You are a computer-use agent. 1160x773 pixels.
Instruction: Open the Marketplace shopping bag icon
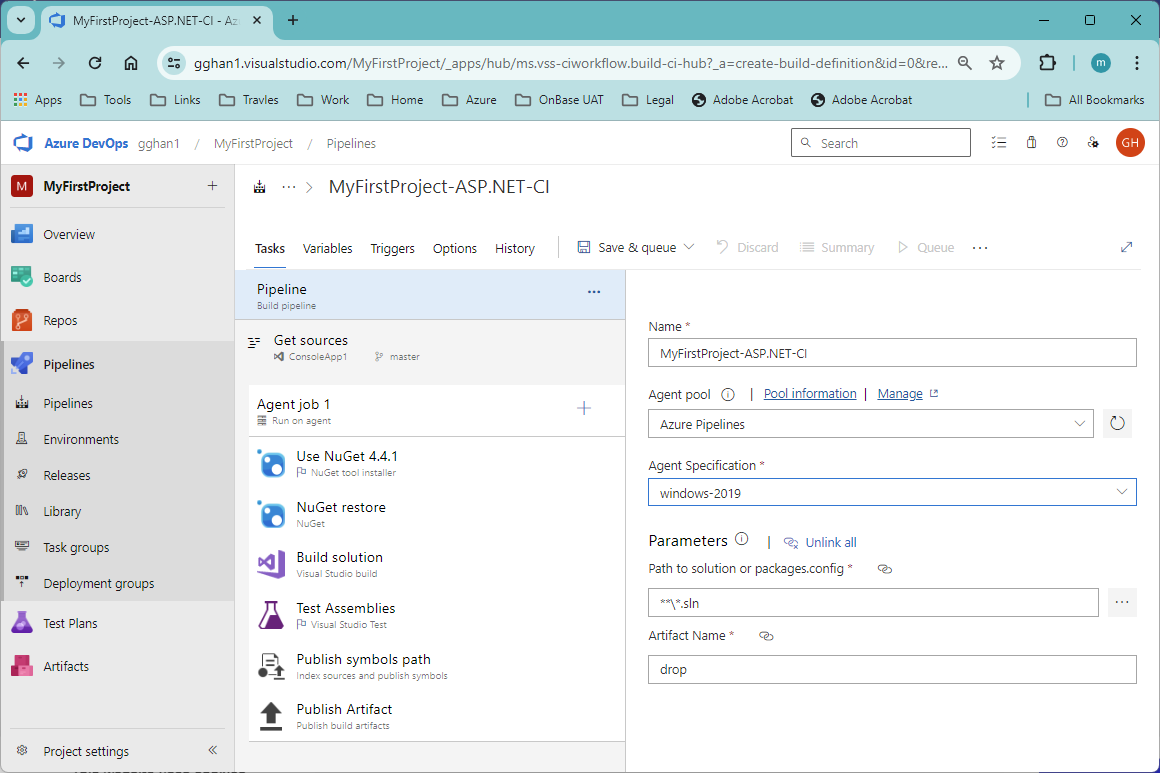pyautogui.click(x=1031, y=143)
